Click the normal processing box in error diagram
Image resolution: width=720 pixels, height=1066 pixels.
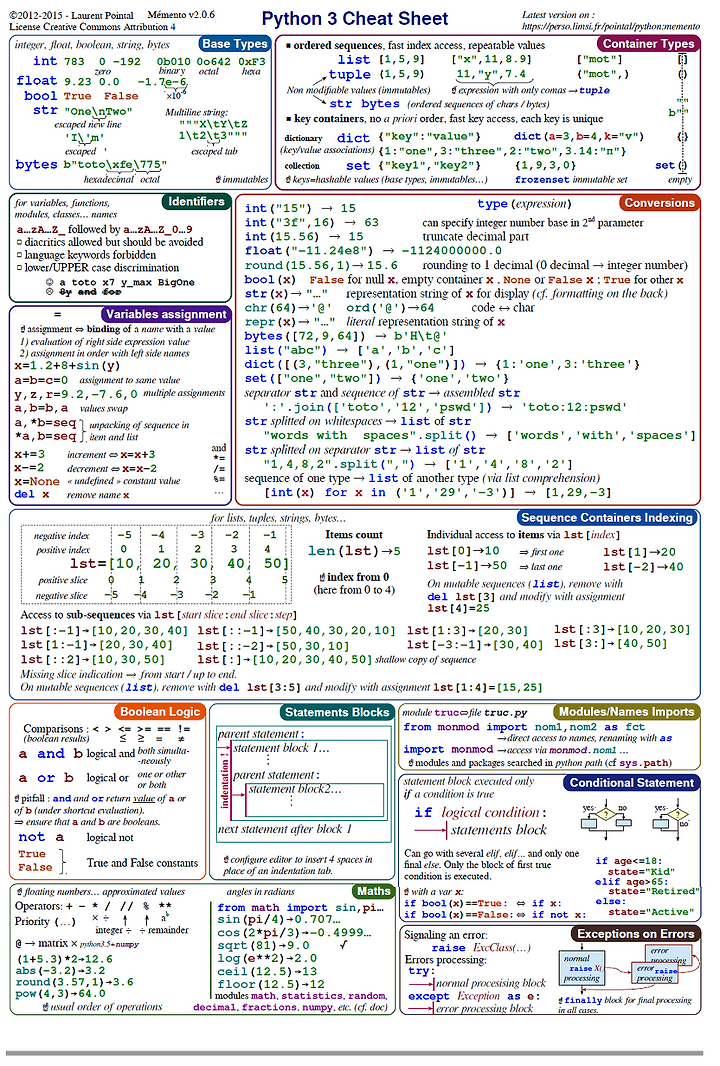(581, 968)
